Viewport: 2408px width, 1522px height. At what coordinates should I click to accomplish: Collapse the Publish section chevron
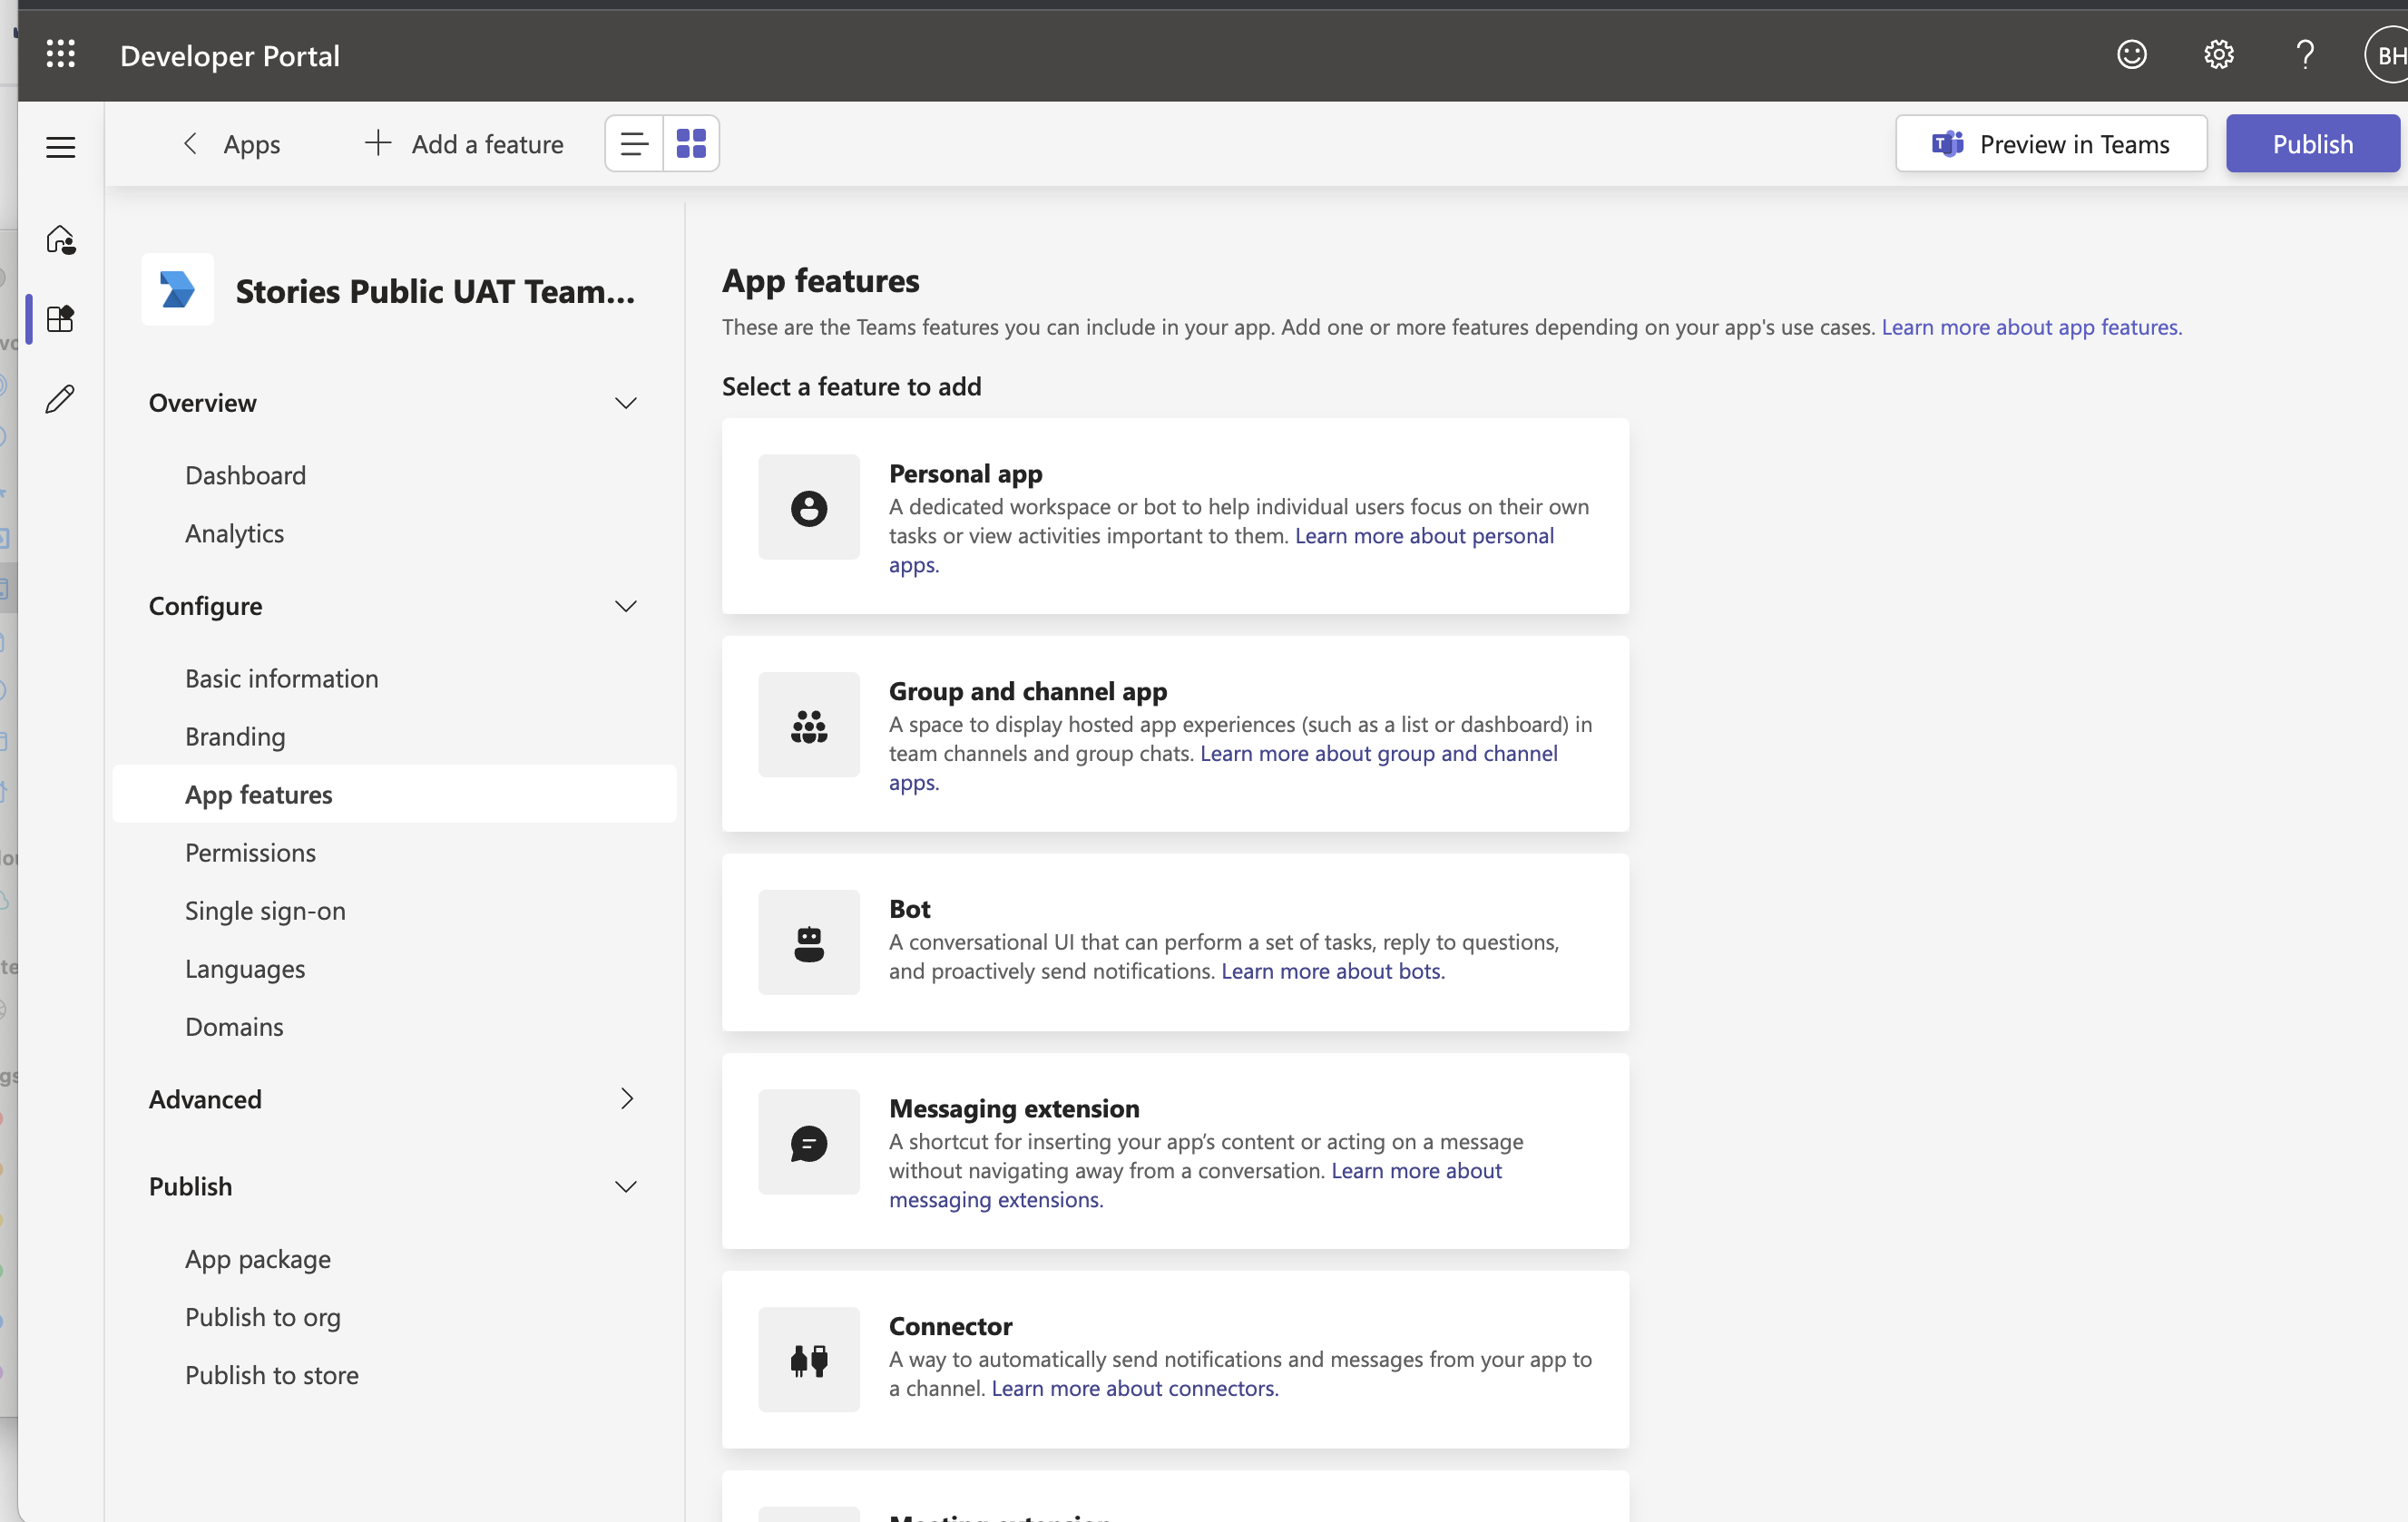tap(626, 1187)
